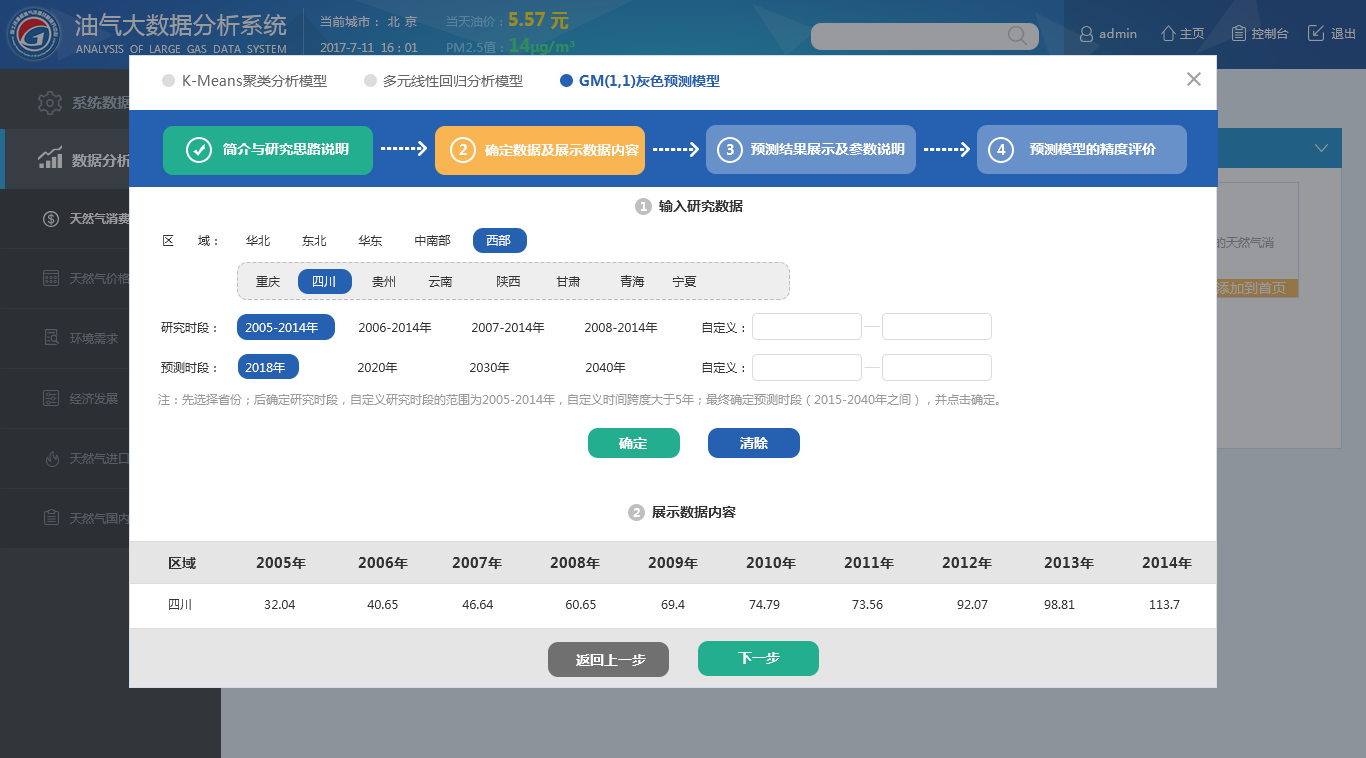Select region 中南部
Viewport: 1366px width, 758px height.
coord(432,241)
